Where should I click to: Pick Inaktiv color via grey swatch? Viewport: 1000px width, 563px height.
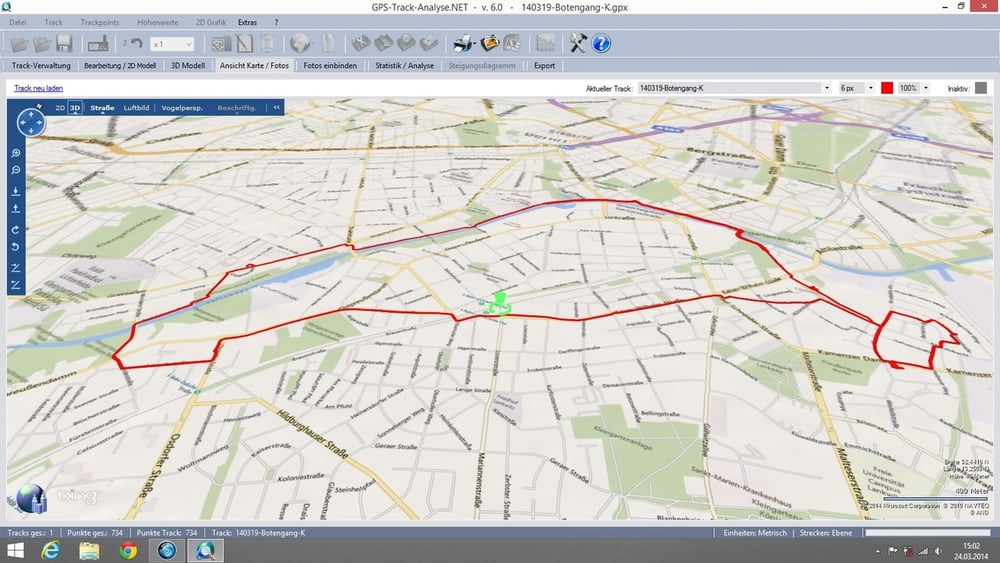pyautogui.click(x=981, y=88)
